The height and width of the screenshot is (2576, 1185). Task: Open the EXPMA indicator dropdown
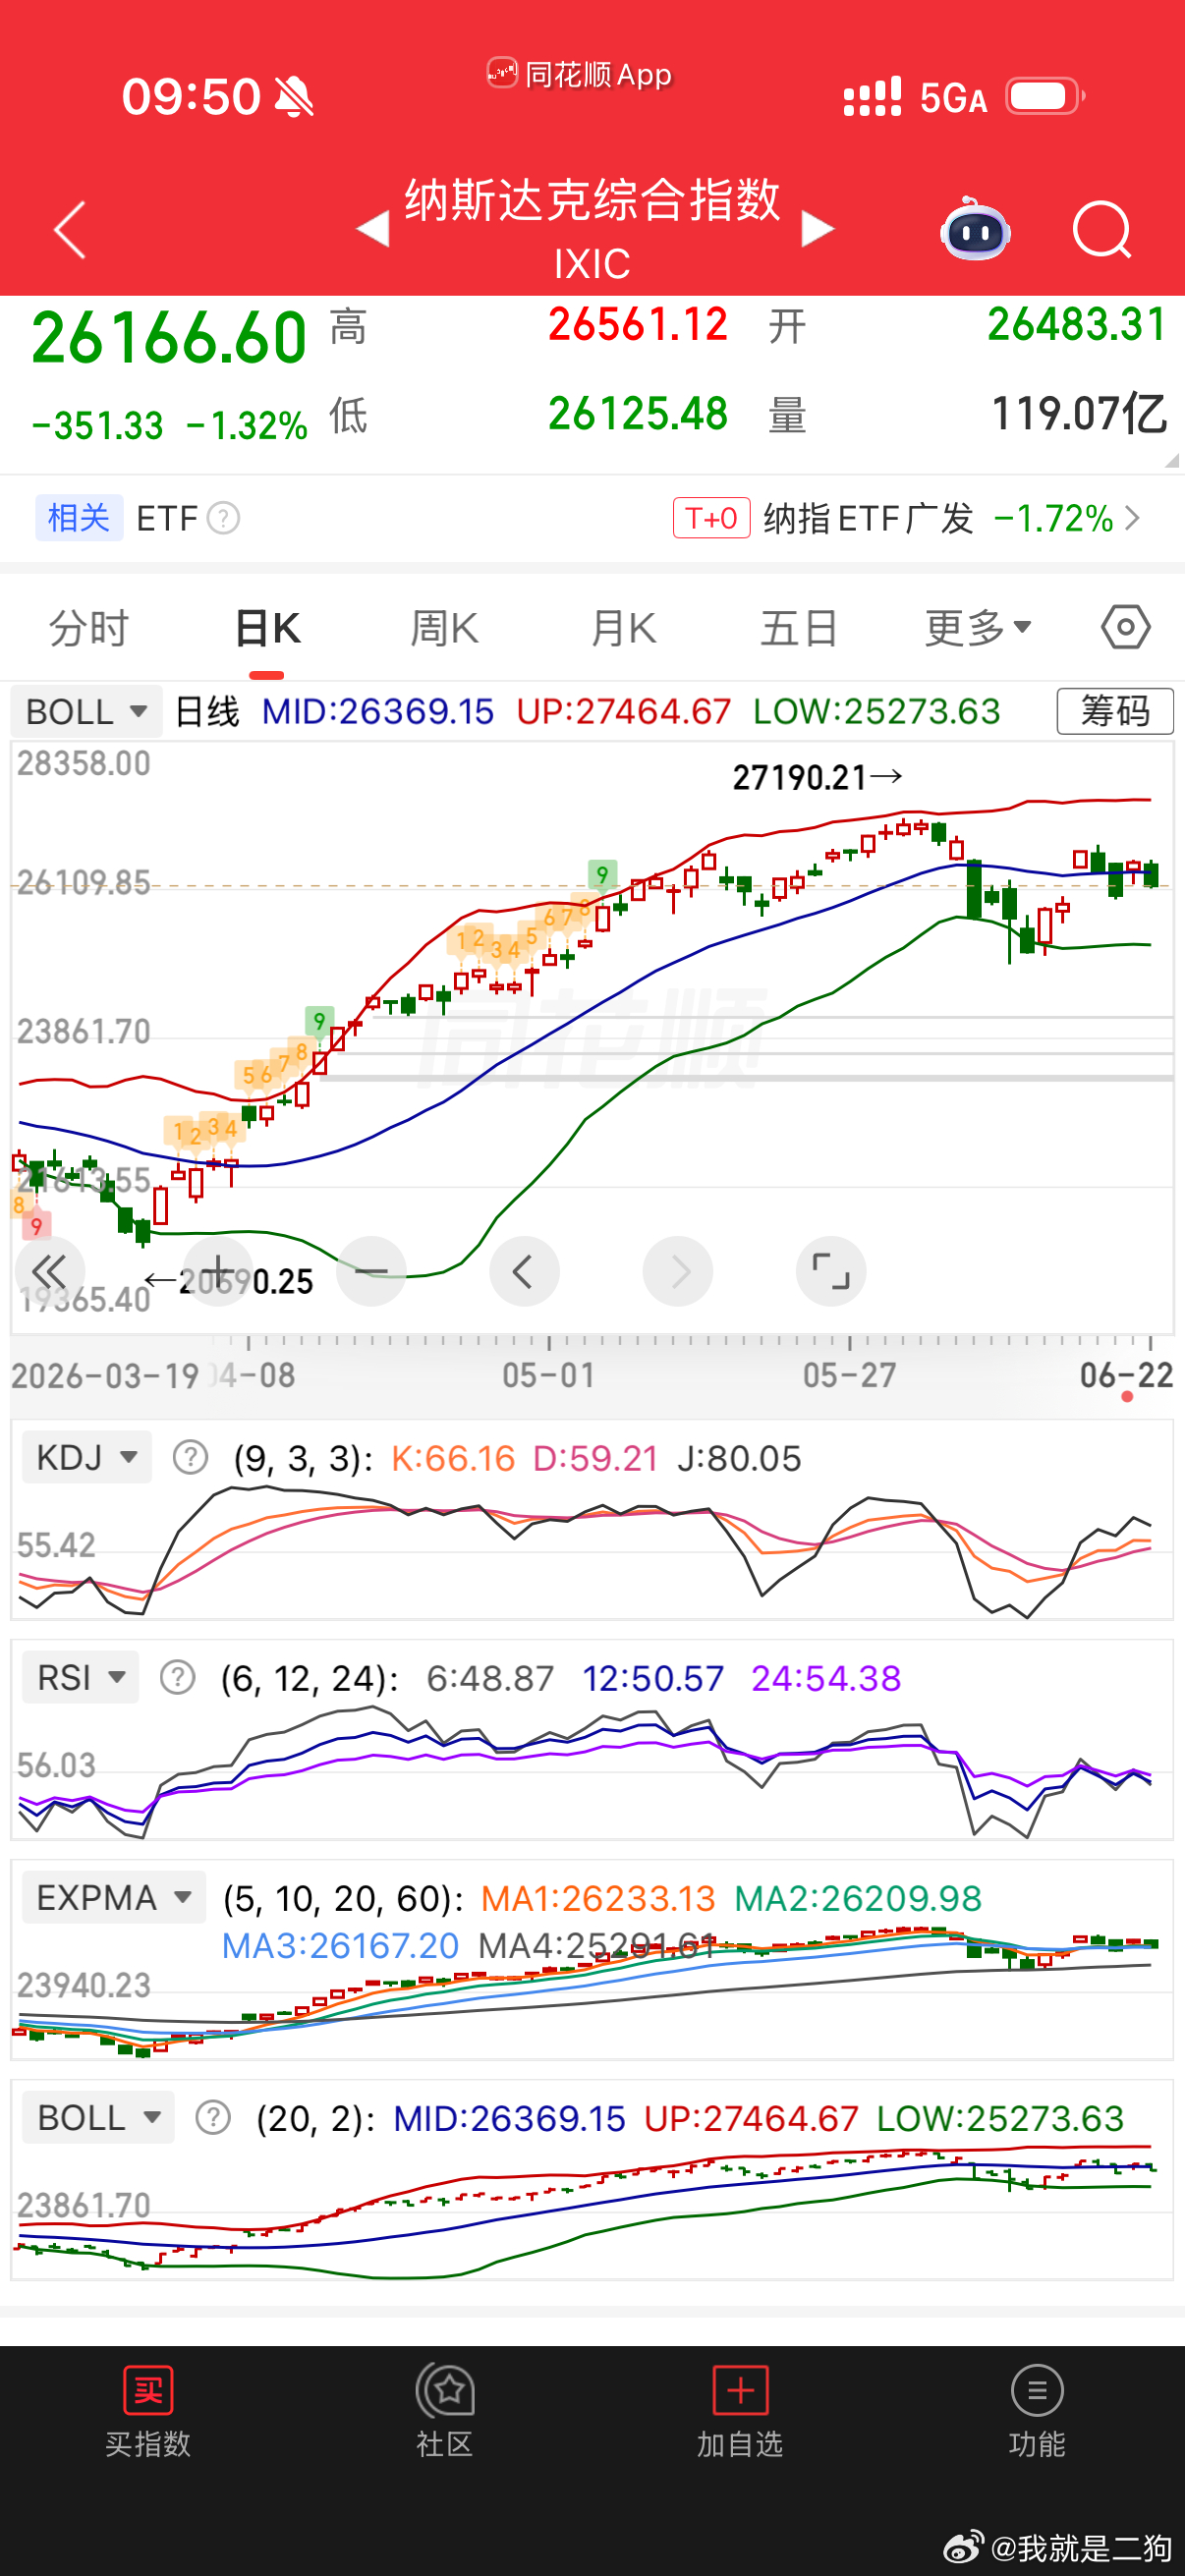114,1897
